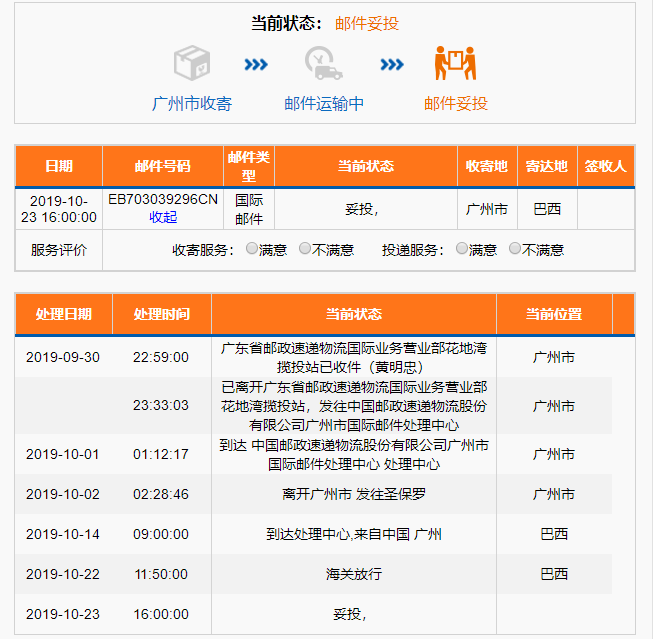Viewport: 666px width, 639px height.
Task: Click the grey parcel box icon
Action: tap(192, 63)
